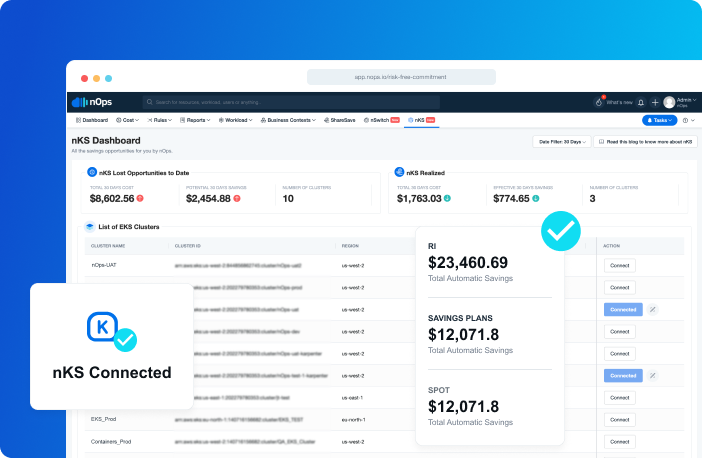Image resolution: width=702 pixels, height=458 pixels.
Task: Click the eu-north-1 region cell
Action: (x=354, y=419)
